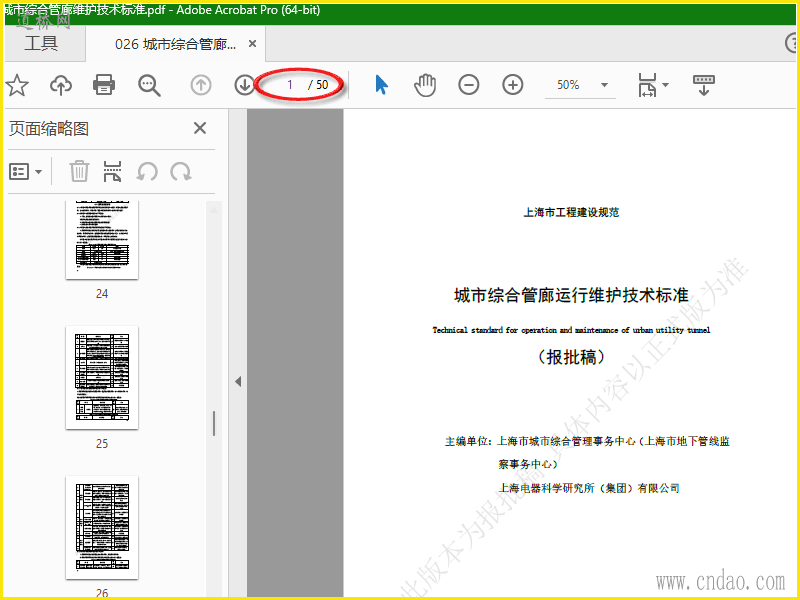
Task: Click the text (报批稿)
Action: point(571,357)
